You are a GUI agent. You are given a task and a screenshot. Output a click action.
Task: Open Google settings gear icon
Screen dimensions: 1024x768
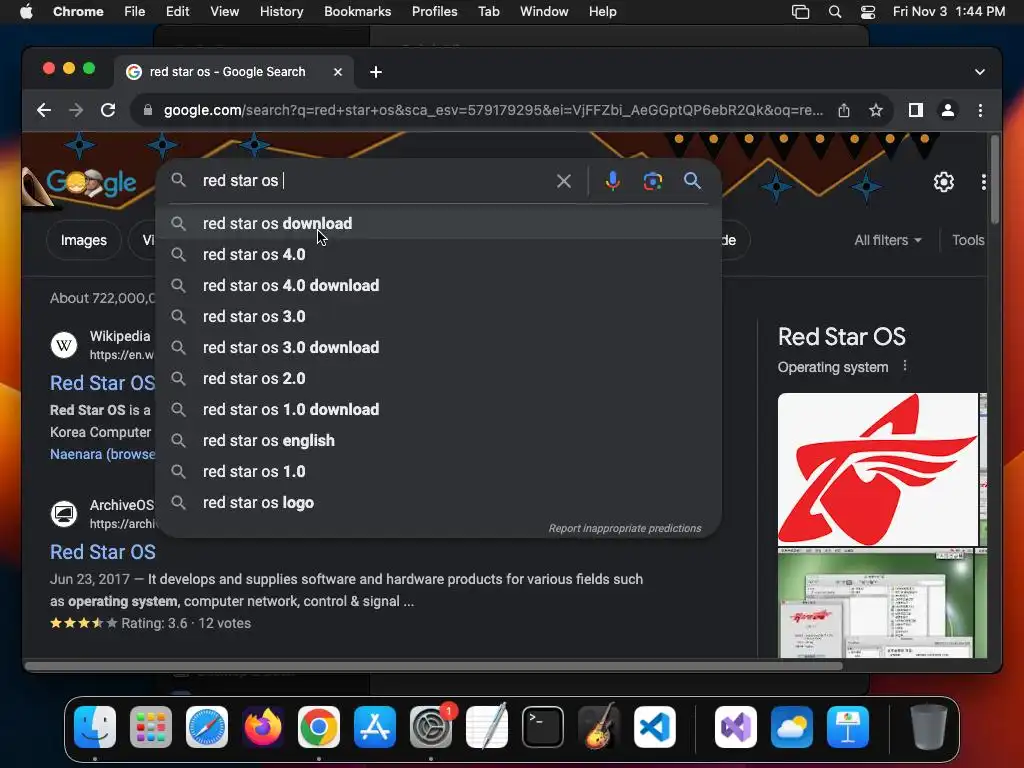[x=943, y=182]
